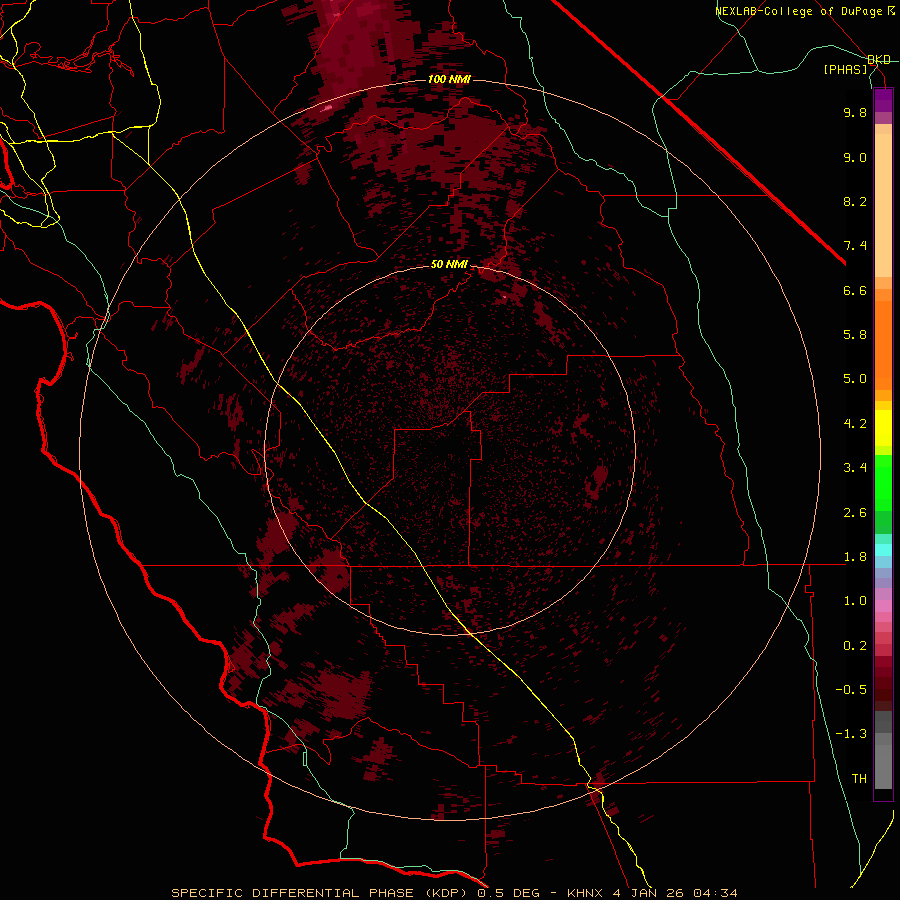Click the -0.5 scale value

851,690
